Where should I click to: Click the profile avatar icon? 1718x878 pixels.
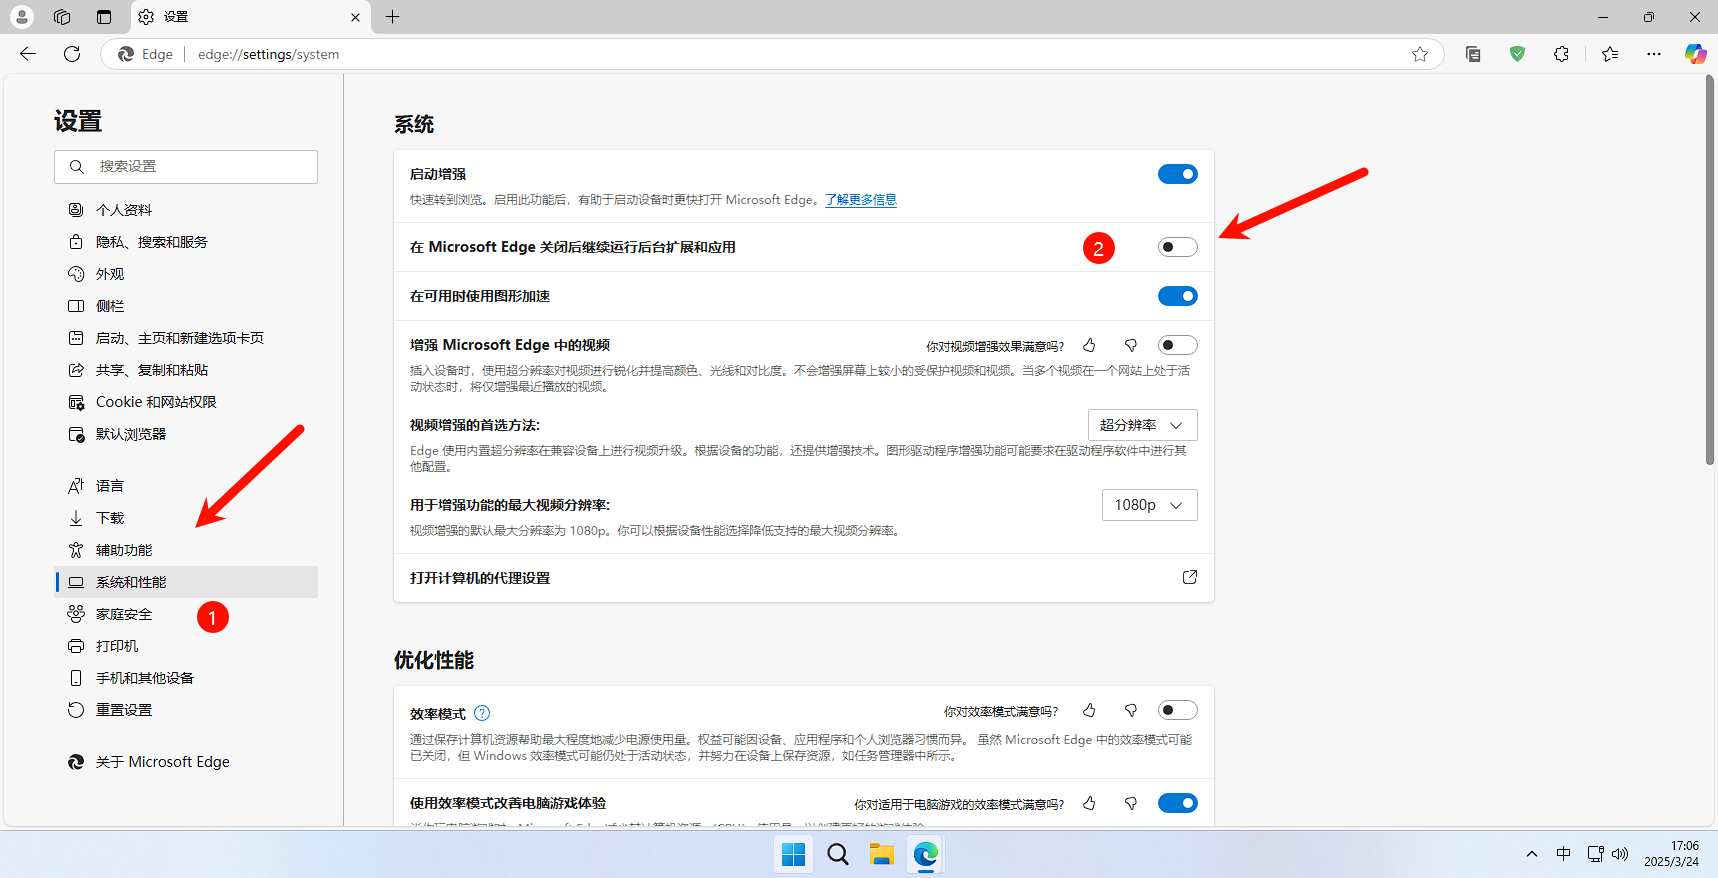22,17
